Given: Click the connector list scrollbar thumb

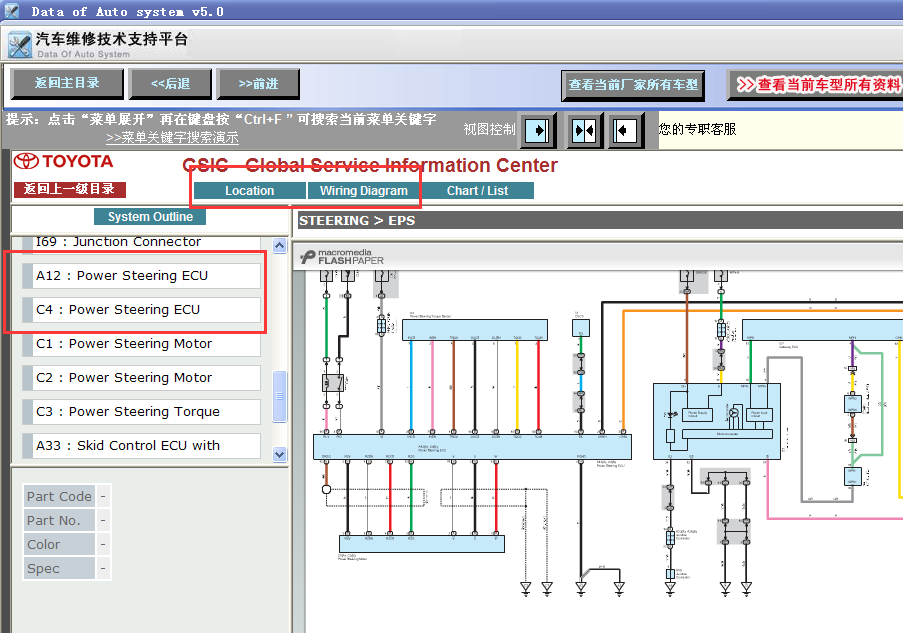Looking at the screenshot, I should click(x=279, y=396).
